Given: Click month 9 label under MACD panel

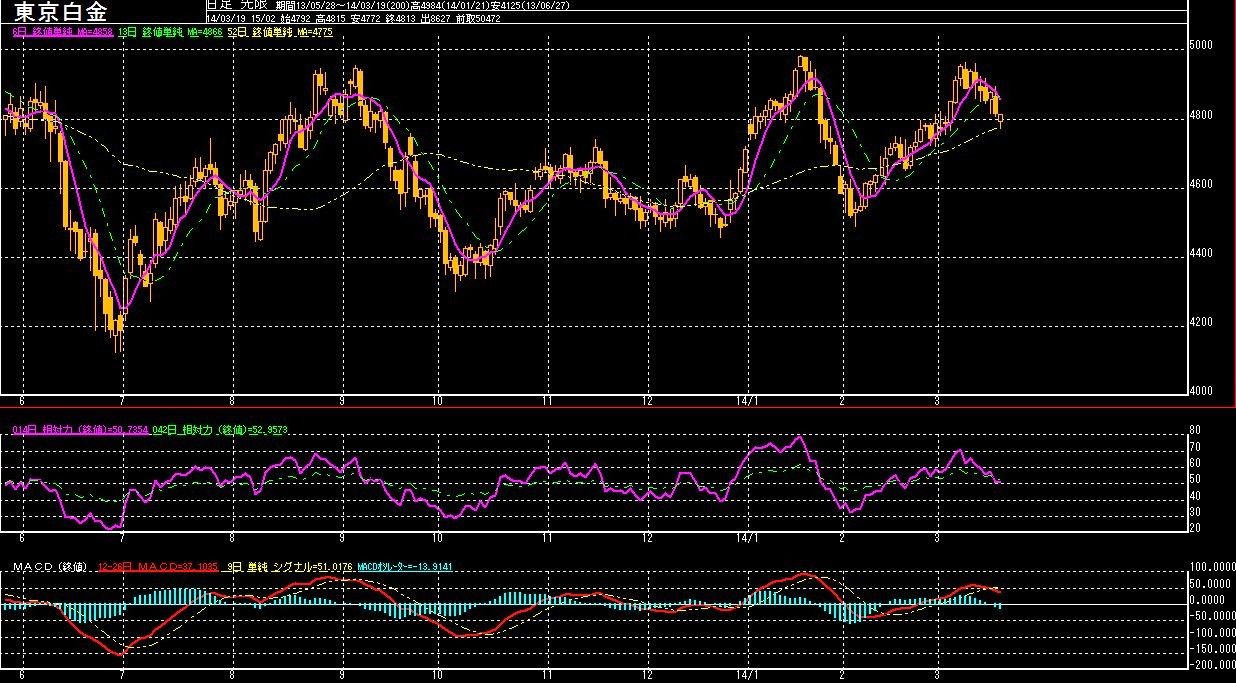Looking at the screenshot, I should pos(342,676).
